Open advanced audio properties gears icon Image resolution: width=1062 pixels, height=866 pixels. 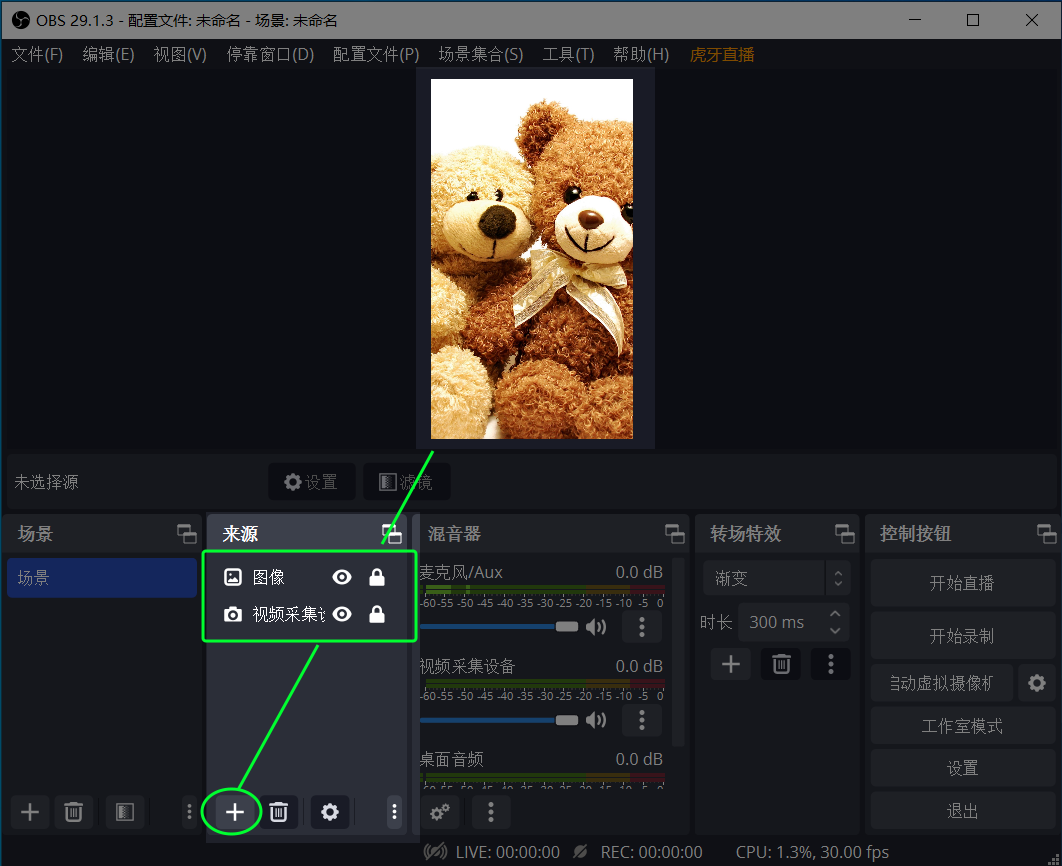point(439,812)
